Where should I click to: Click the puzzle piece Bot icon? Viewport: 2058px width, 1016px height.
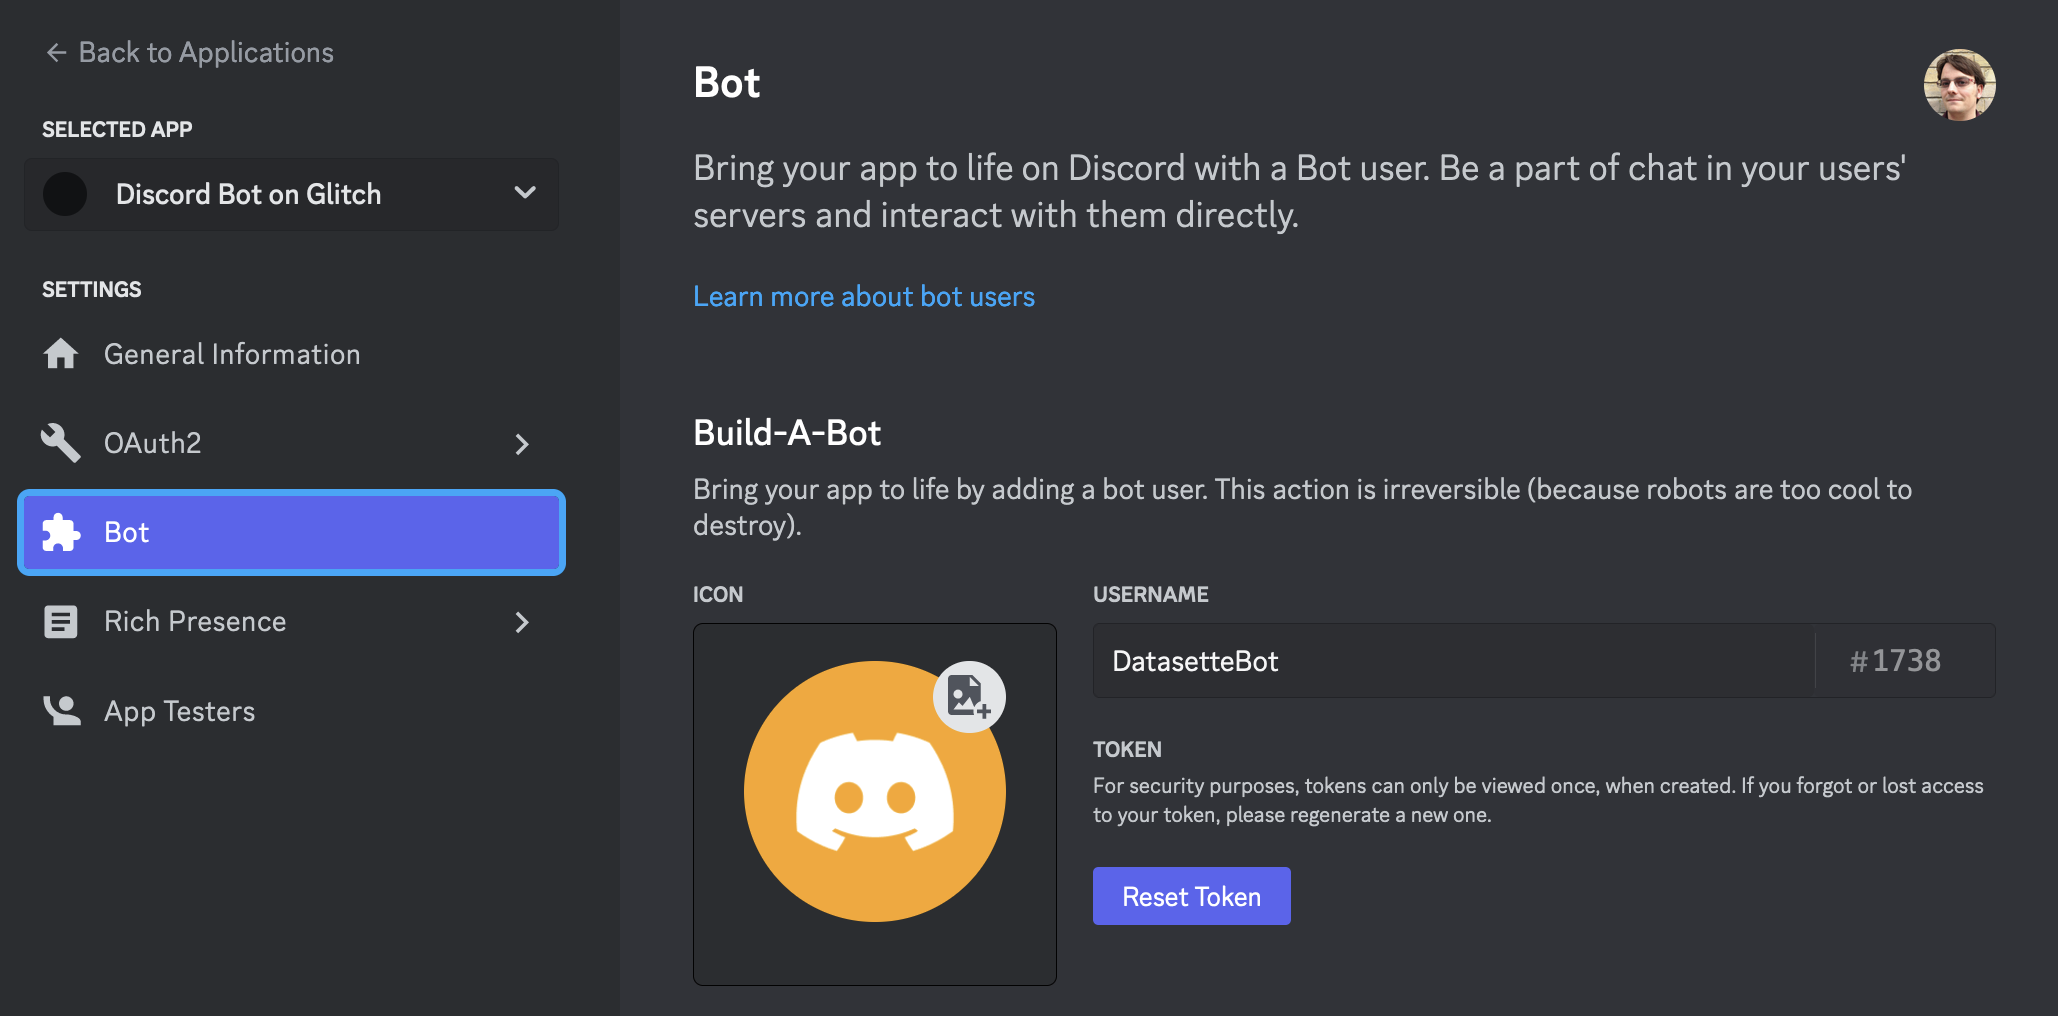point(61,533)
